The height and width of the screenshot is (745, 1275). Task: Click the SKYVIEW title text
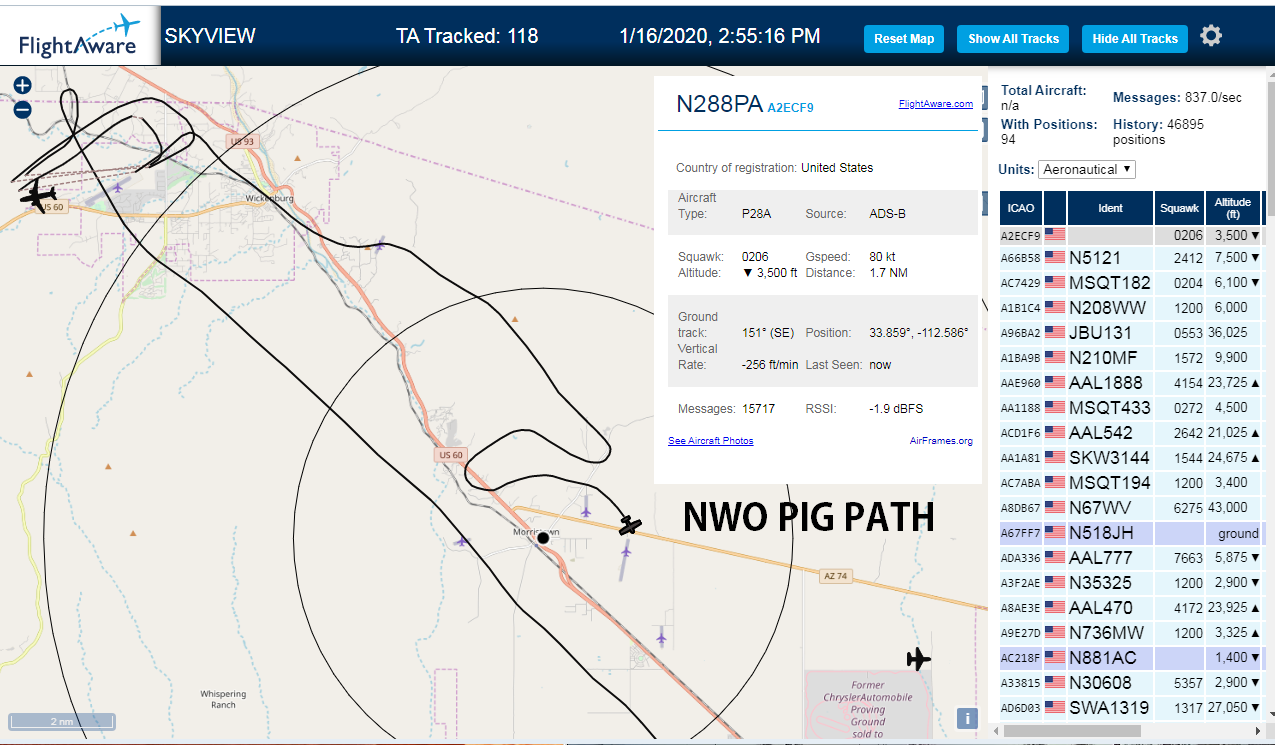[210, 36]
